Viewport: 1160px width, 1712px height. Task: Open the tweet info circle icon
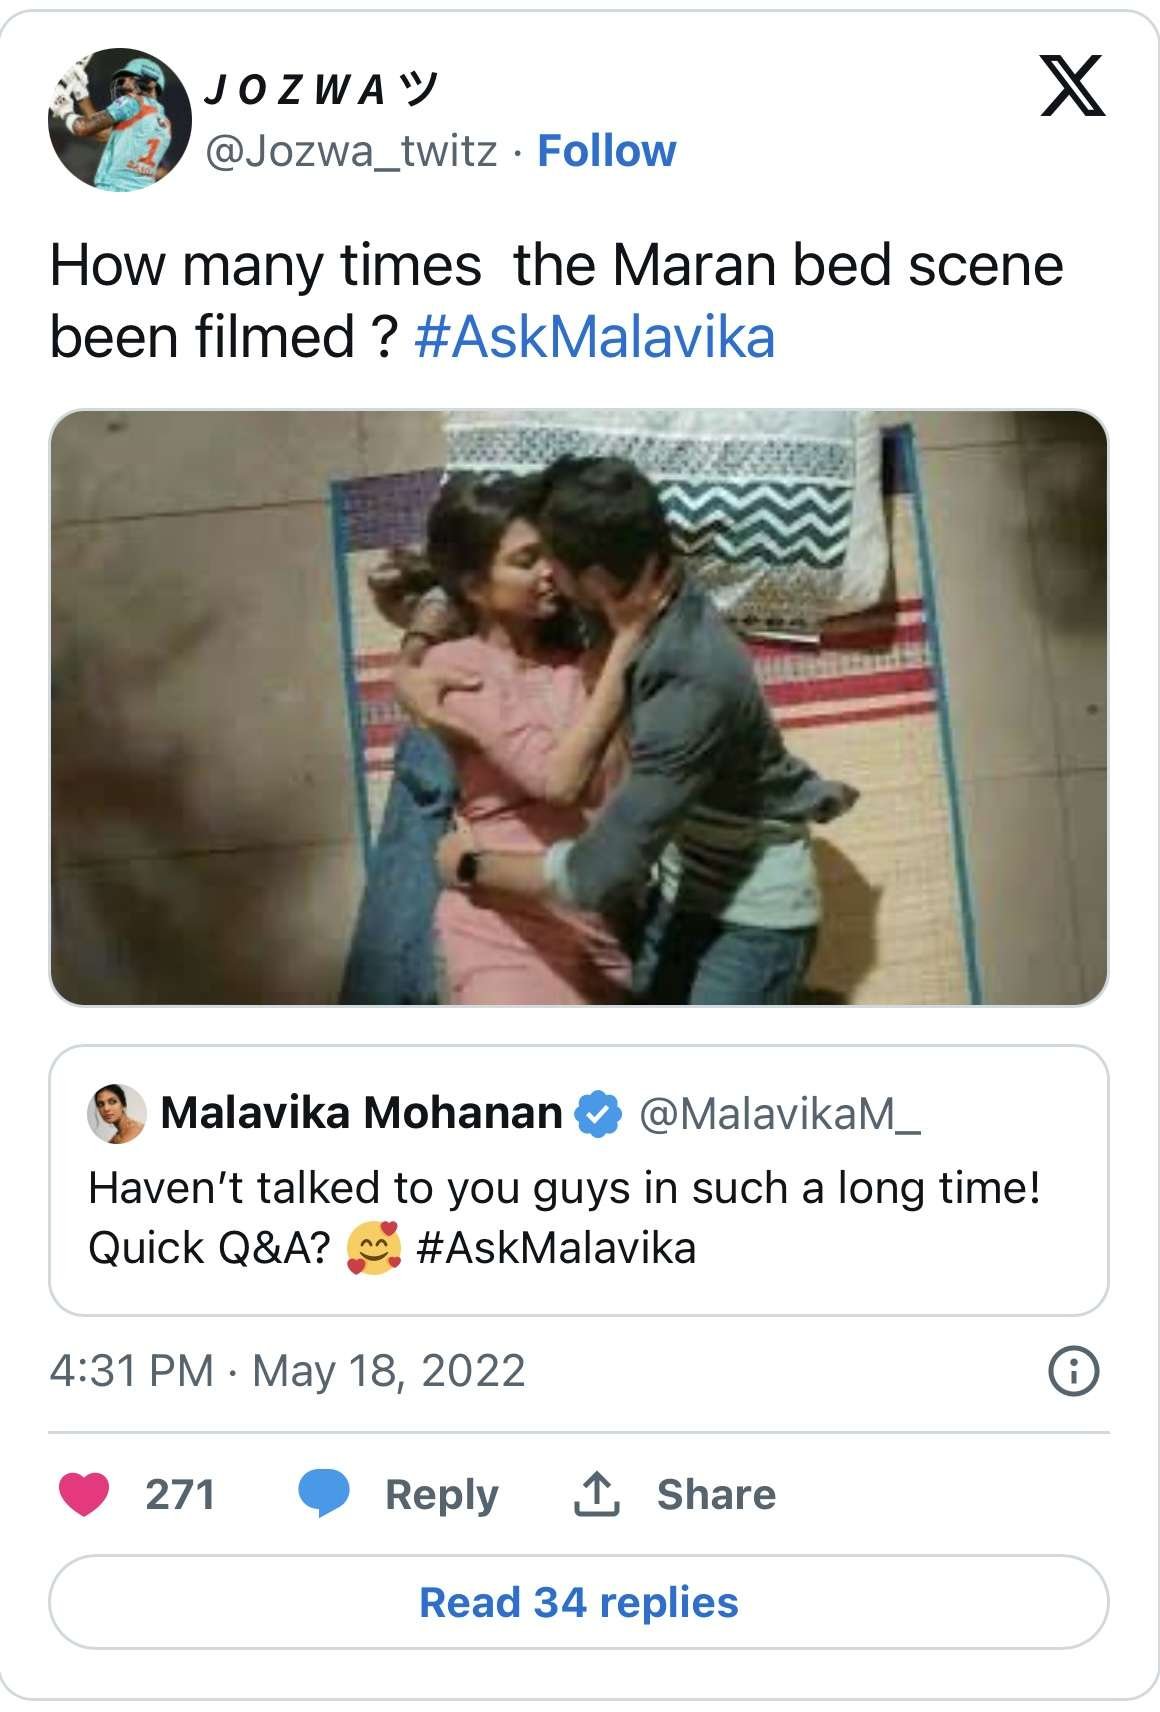[1073, 1371]
